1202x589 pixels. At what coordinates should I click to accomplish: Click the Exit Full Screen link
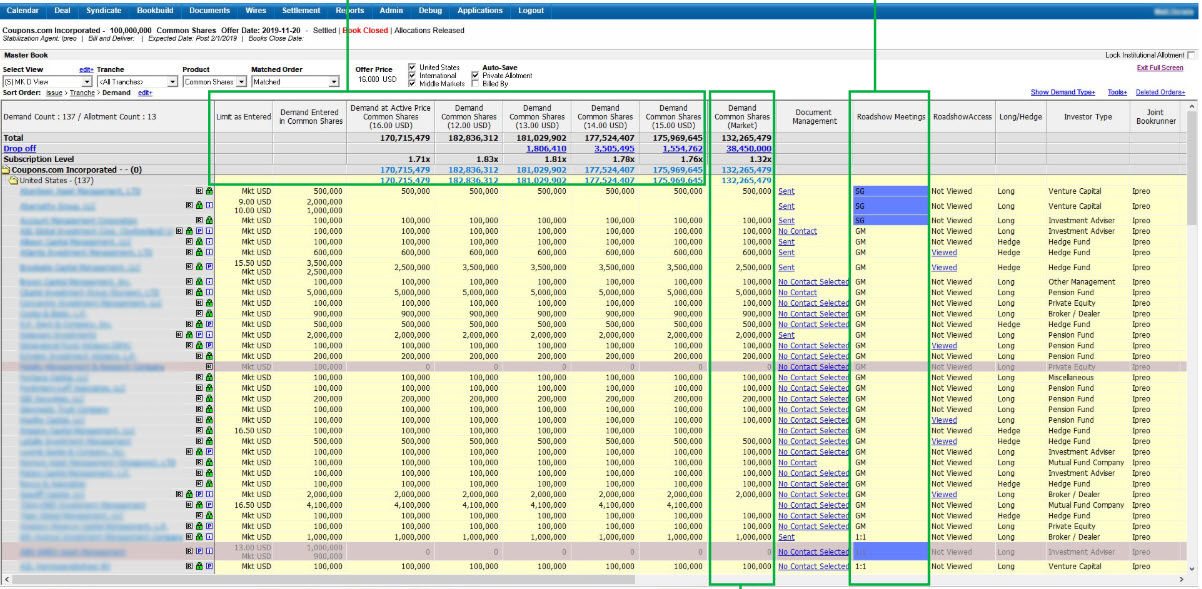[1160, 67]
